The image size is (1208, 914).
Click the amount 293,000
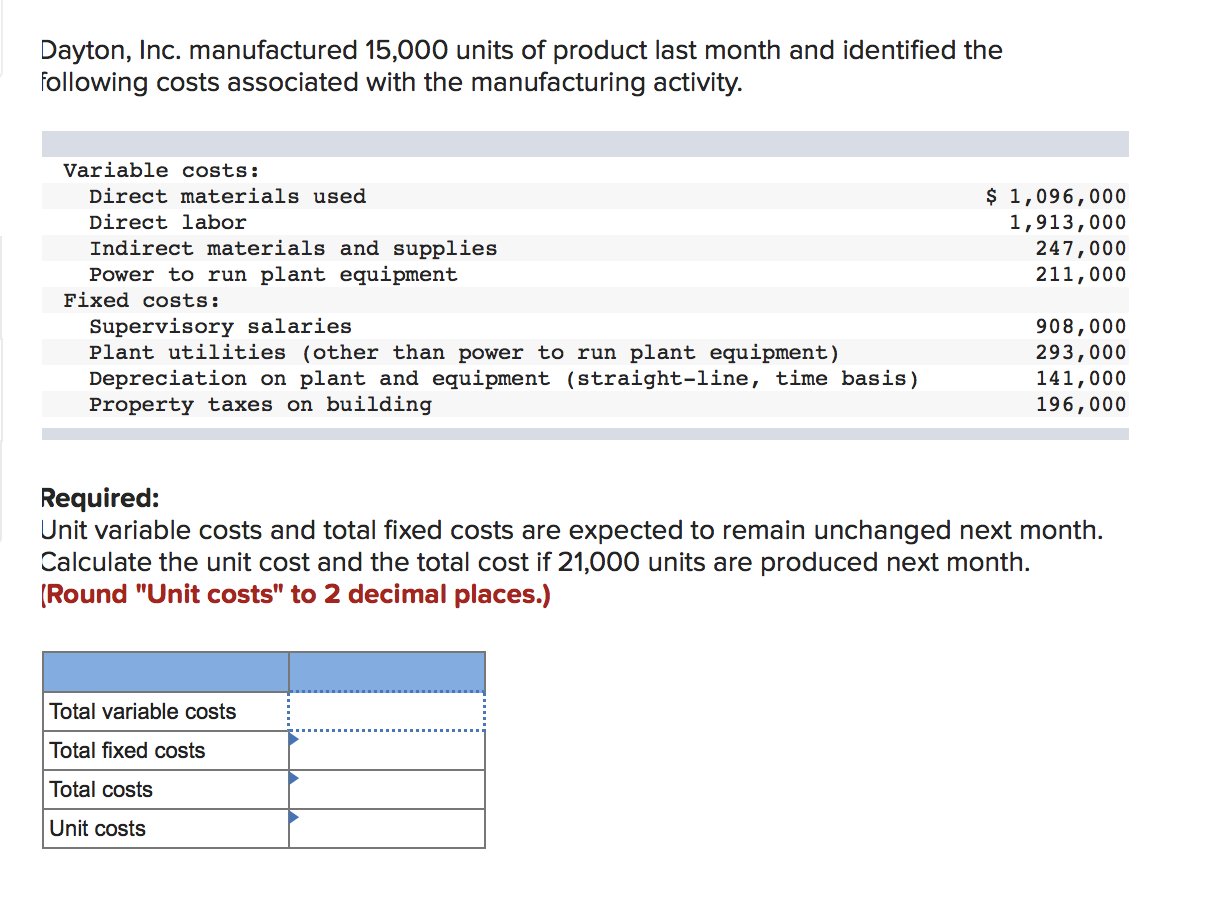click(x=1081, y=352)
